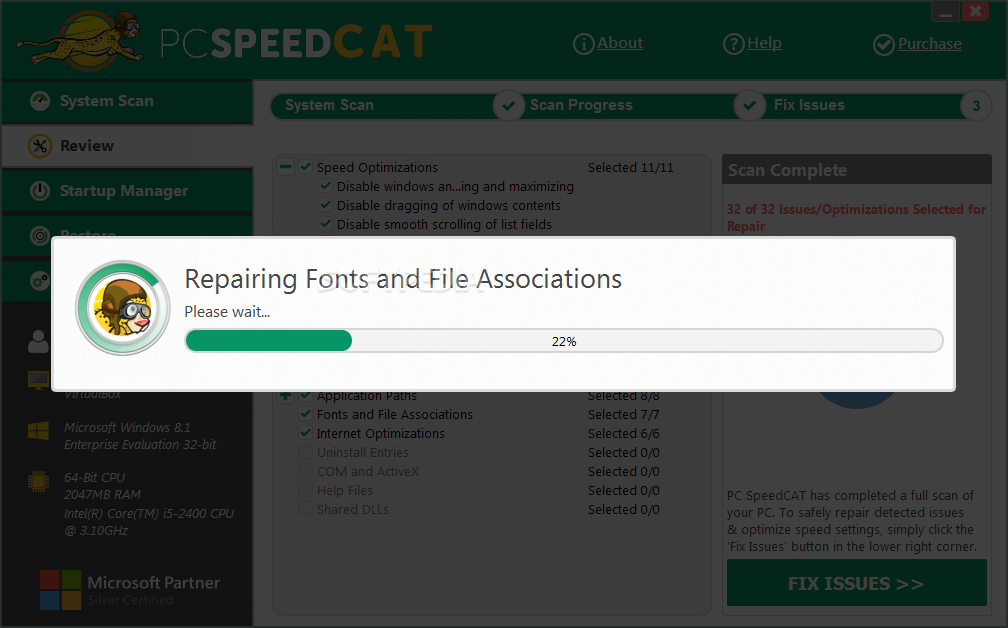Toggle Disable smooth scrolling of list fields
Viewport: 1008px width, 628px height.
pyautogui.click(x=326, y=224)
